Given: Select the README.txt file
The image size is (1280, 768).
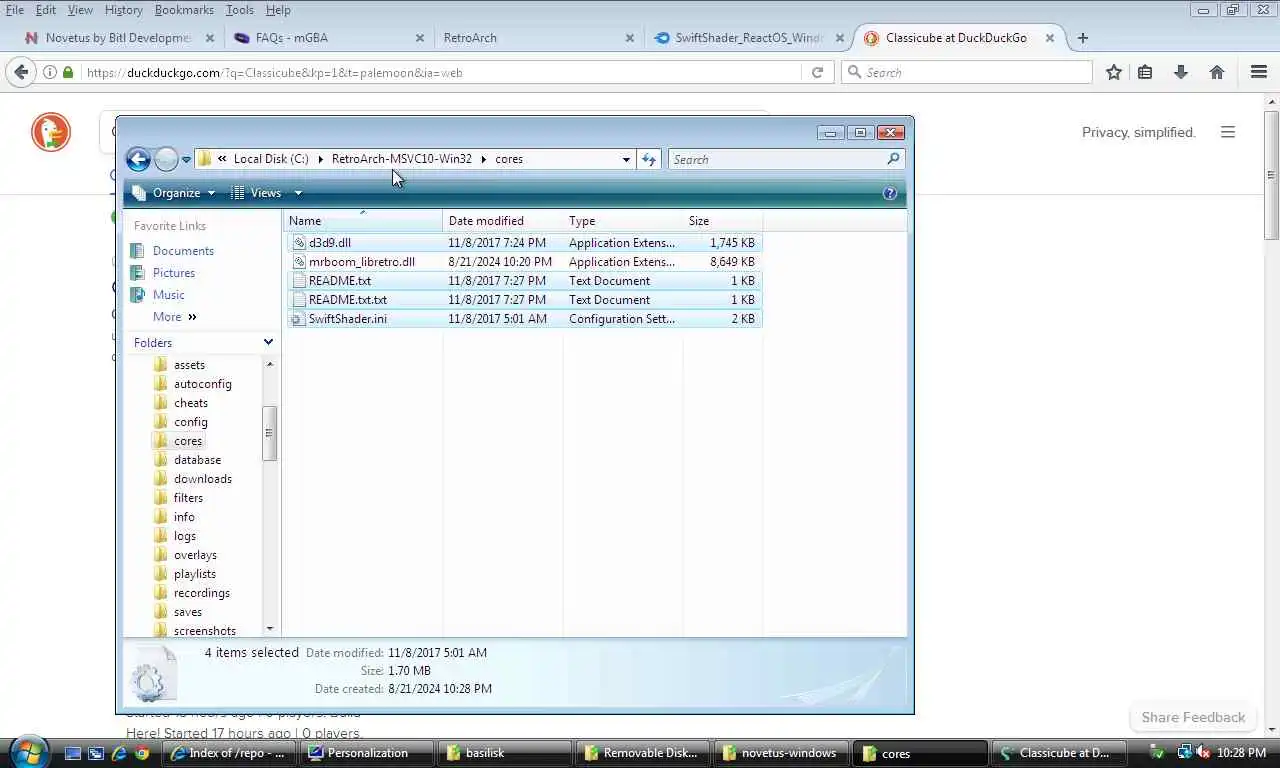Looking at the screenshot, I should pos(524,281).
